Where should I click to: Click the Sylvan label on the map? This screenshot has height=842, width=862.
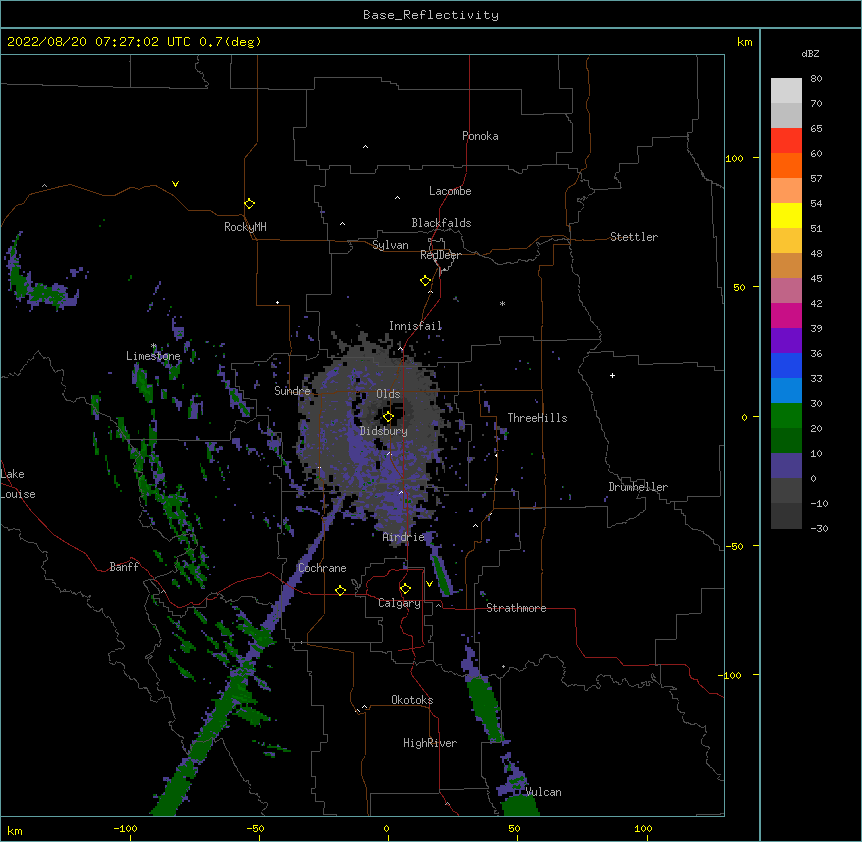point(390,245)
